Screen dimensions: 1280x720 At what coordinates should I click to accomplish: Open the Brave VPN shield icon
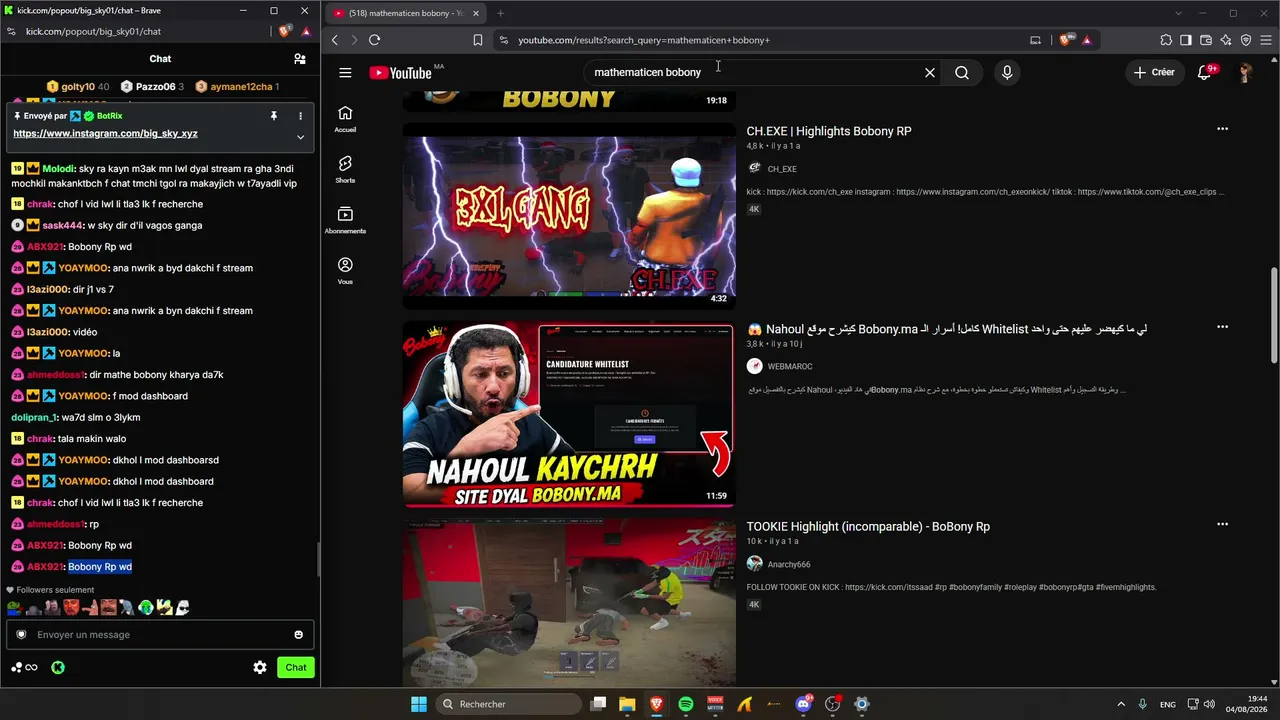coord(1246,40)
